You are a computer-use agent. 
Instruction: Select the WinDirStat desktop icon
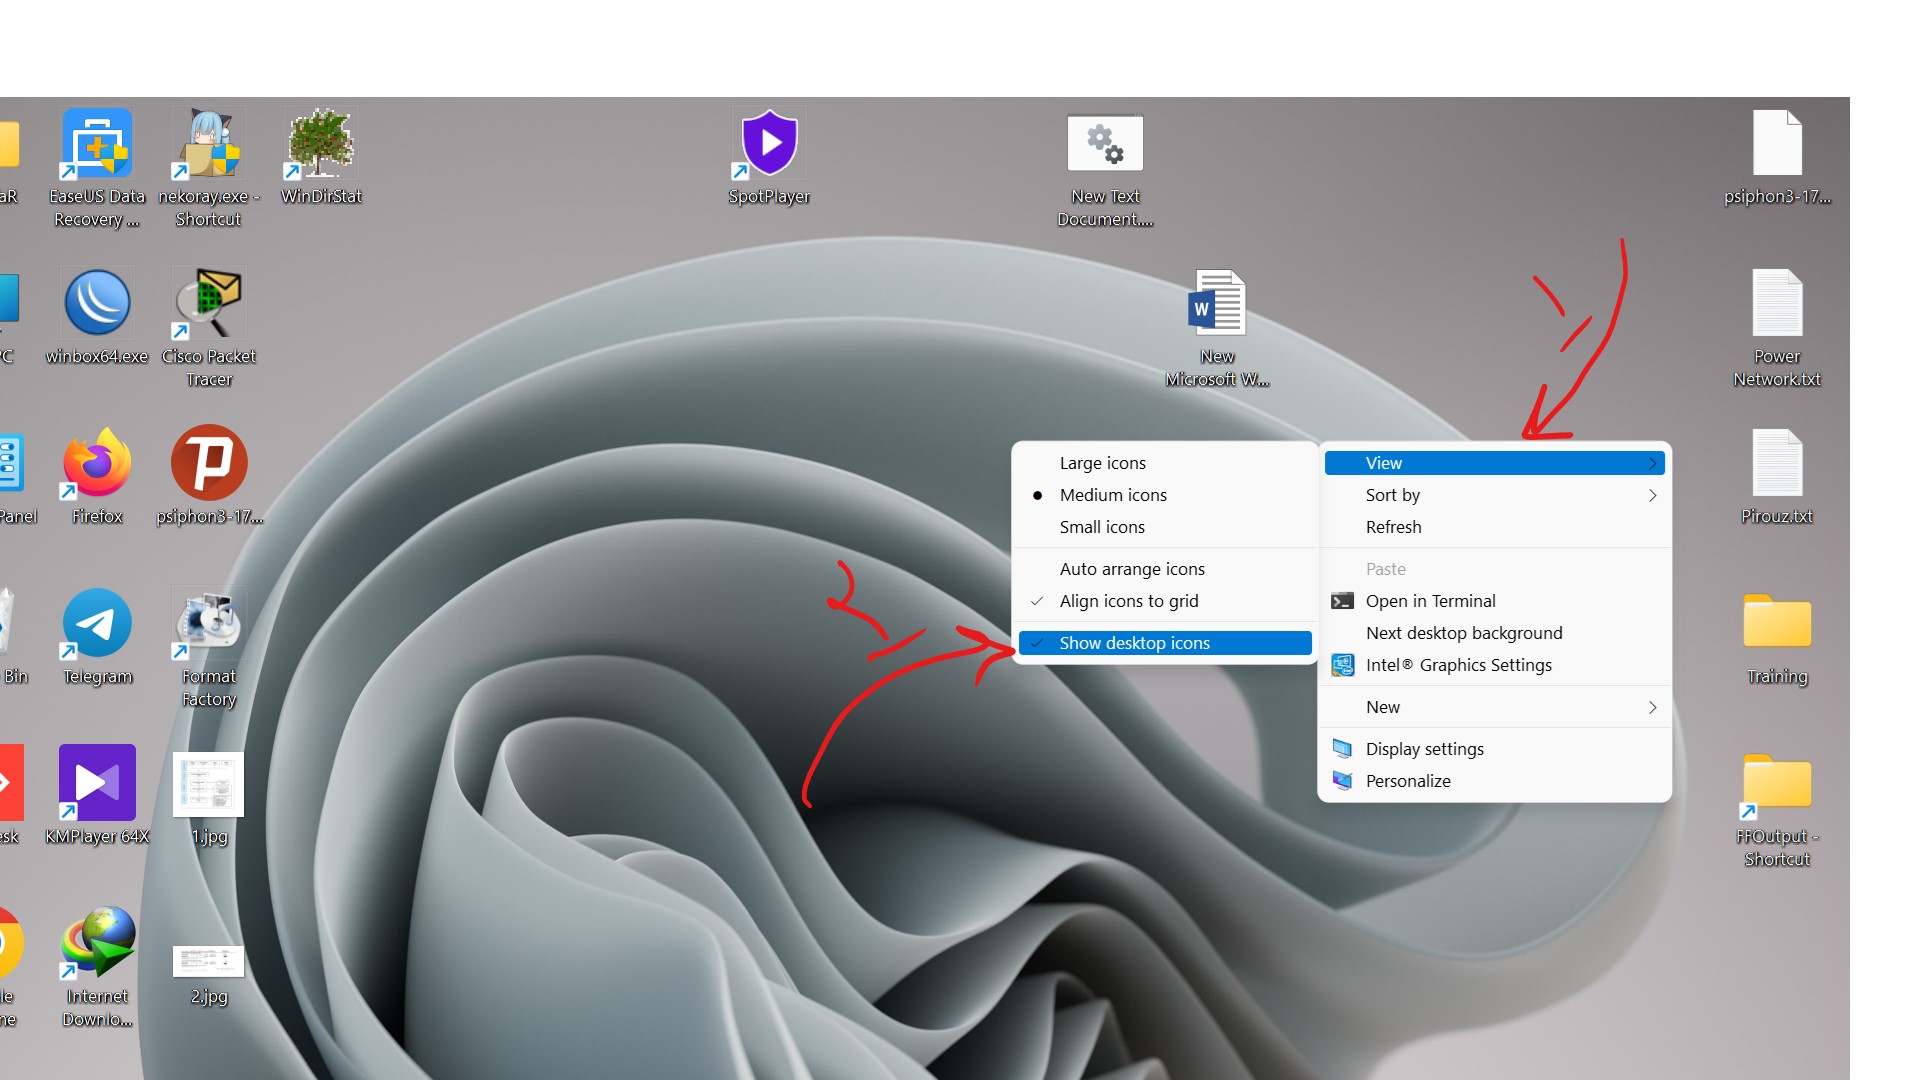point(321,144)
